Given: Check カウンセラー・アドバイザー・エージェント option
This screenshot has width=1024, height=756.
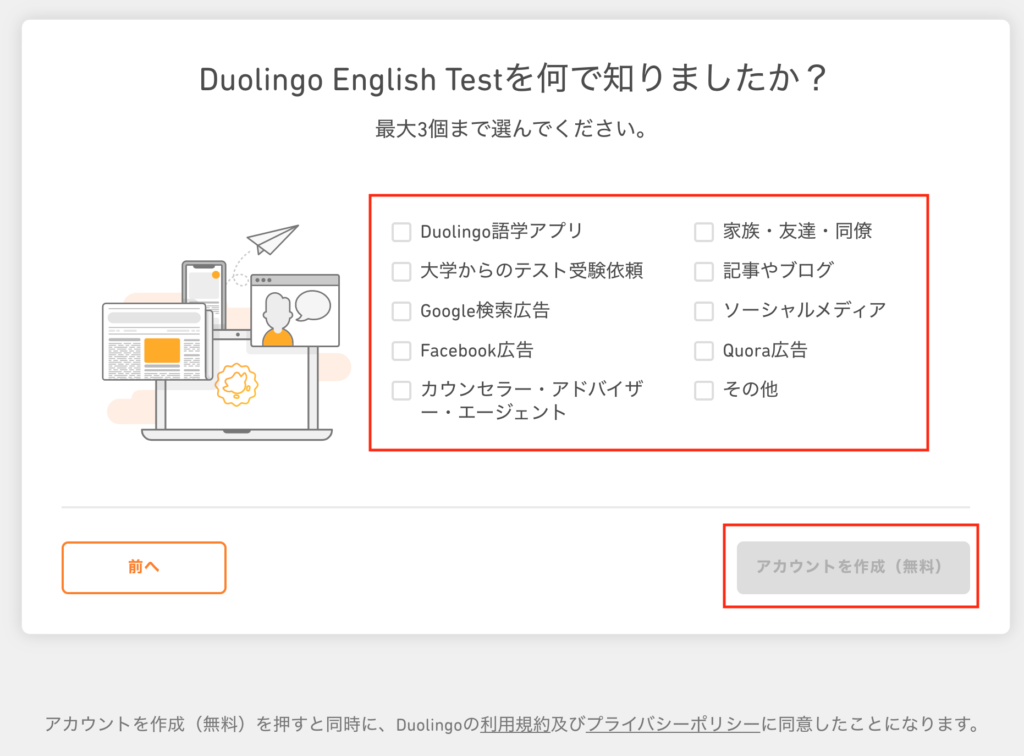Looking at the screenshot, I should coord(401,390).
